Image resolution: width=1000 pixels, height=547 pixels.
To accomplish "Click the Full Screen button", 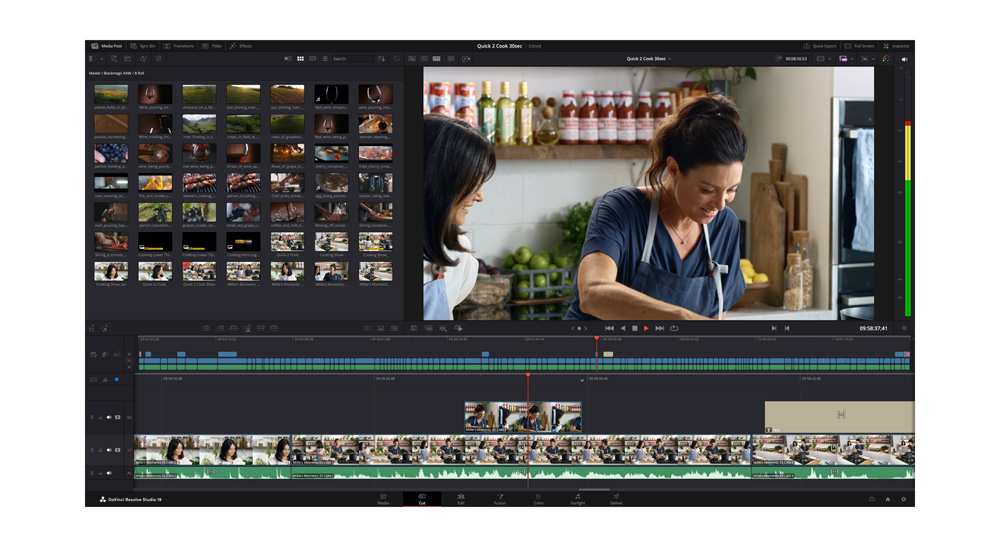I will click(x=859, y=46).
